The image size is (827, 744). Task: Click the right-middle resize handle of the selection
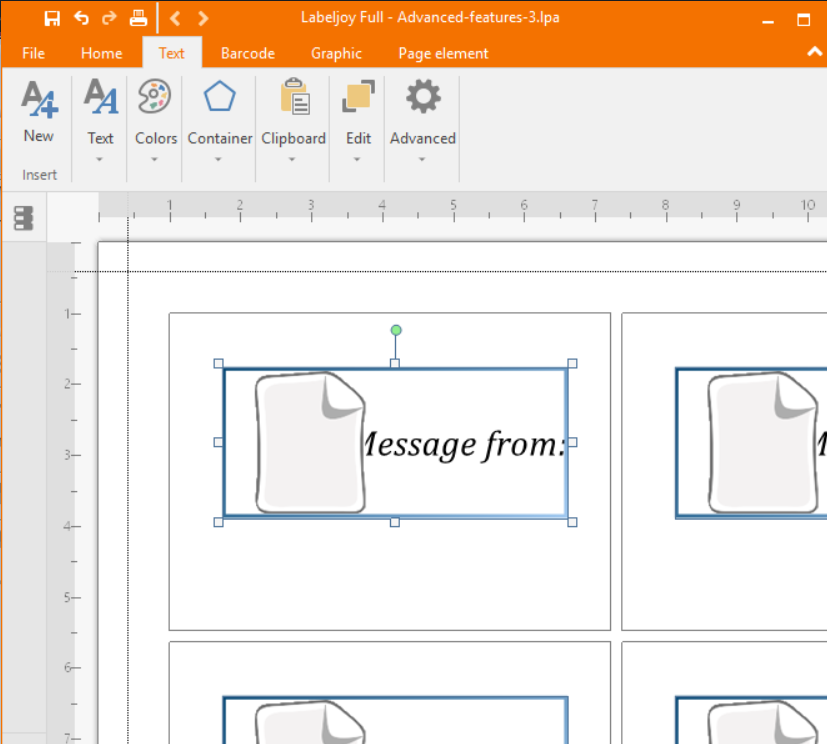click(572, 442)
